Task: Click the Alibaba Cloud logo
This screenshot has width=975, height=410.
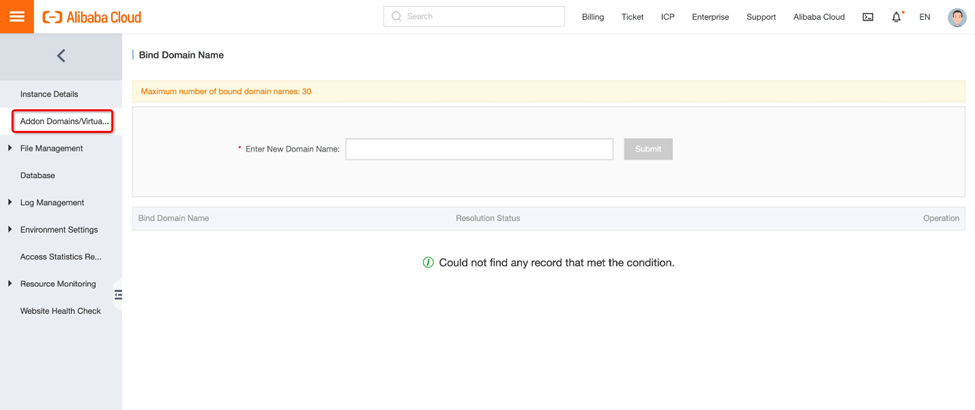Action: pos(92,17)
